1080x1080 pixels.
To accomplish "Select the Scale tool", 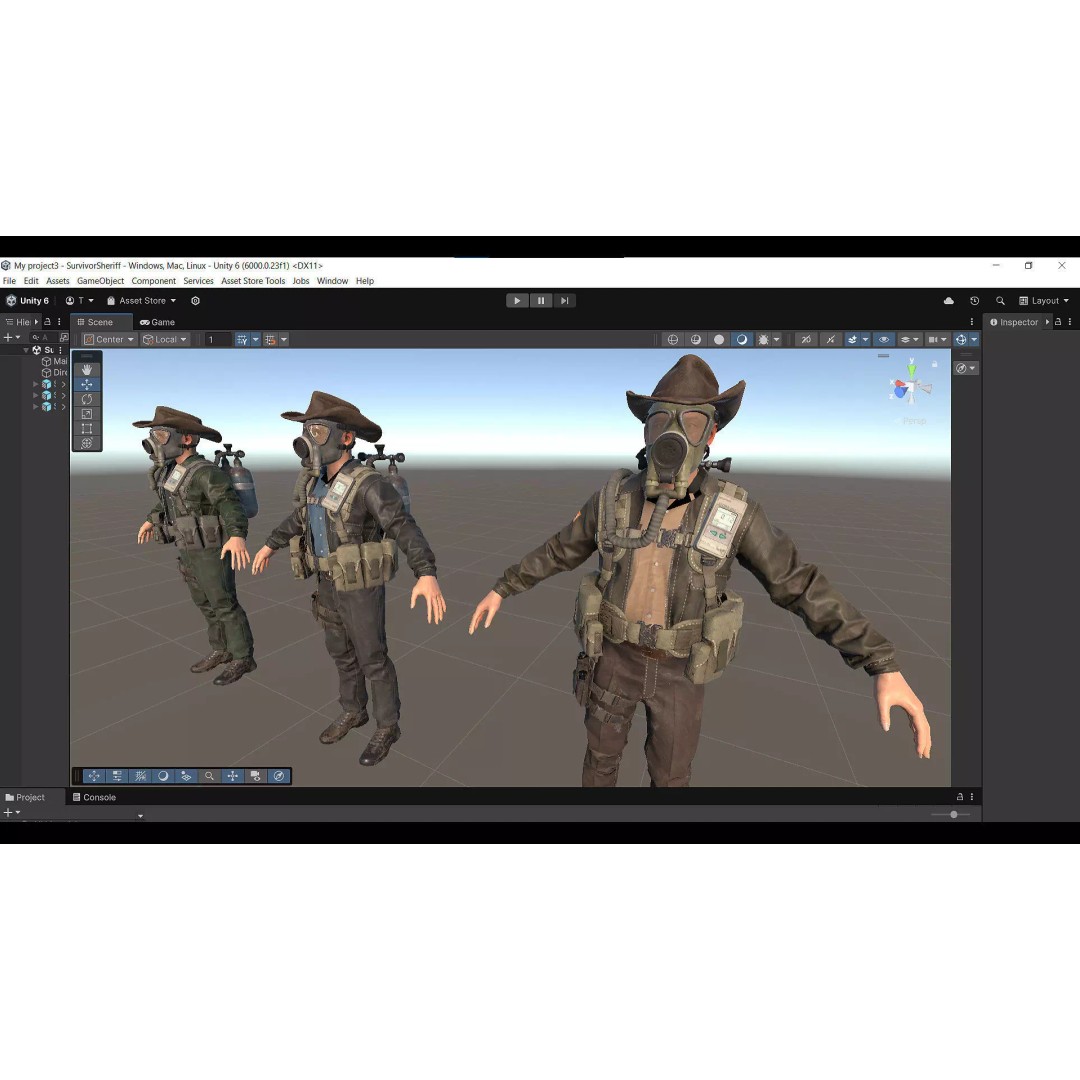I will [87, 414].
